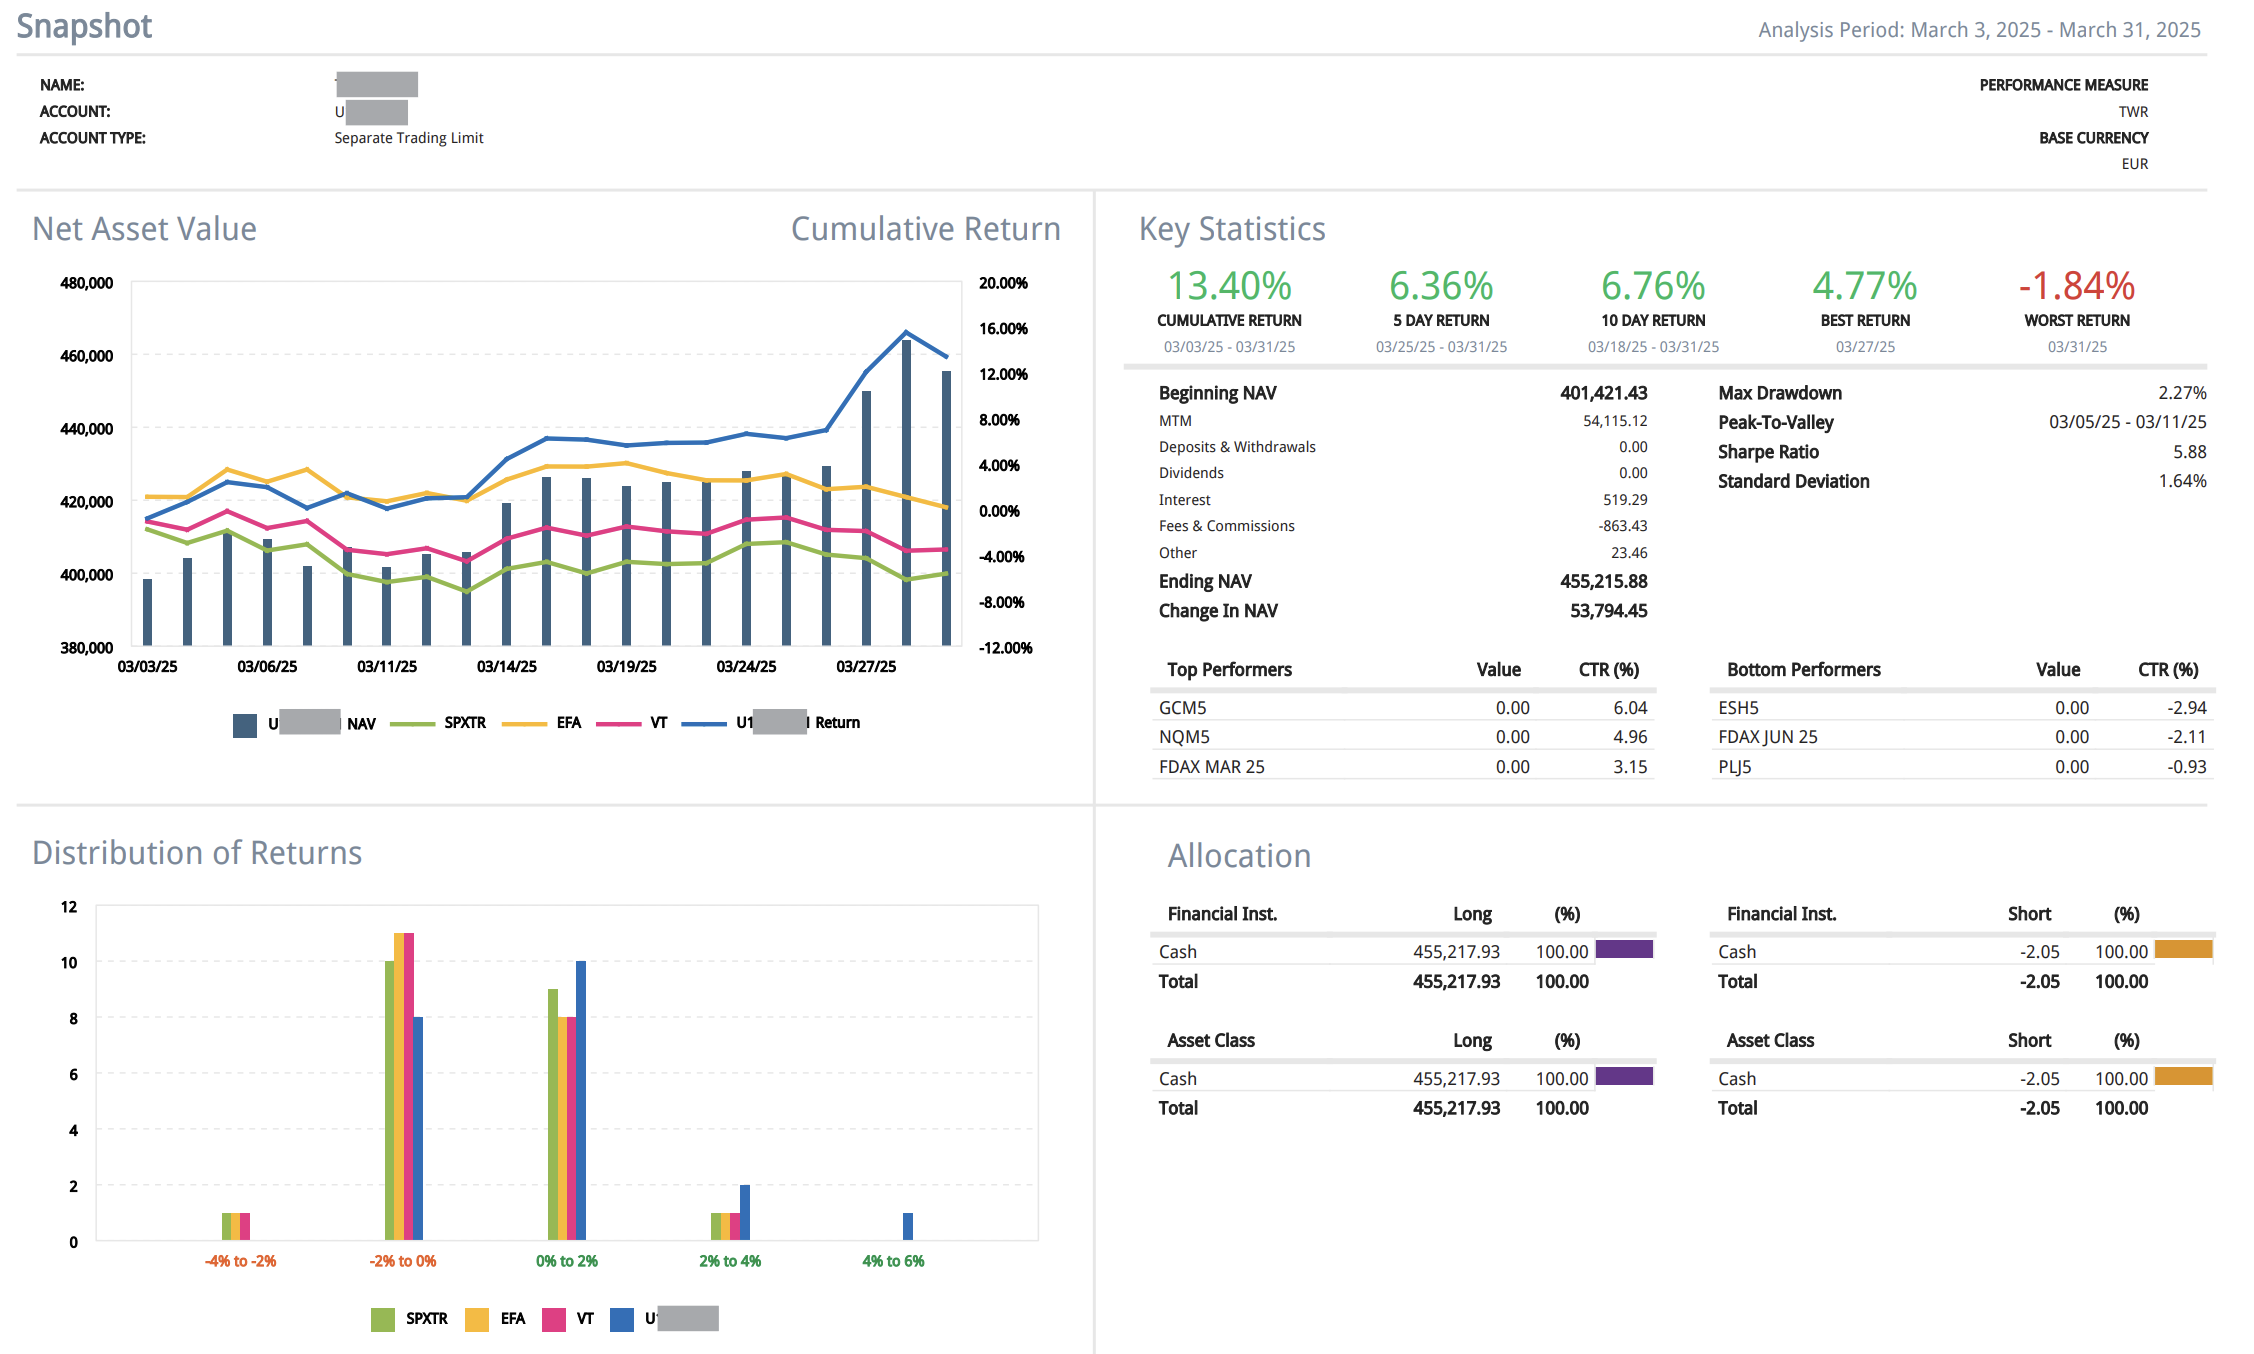Click the green SPXTR square in distribution legend
Viewport: 2254px width, 1354px height.
pyautogui.click(x=382, y=1319)
